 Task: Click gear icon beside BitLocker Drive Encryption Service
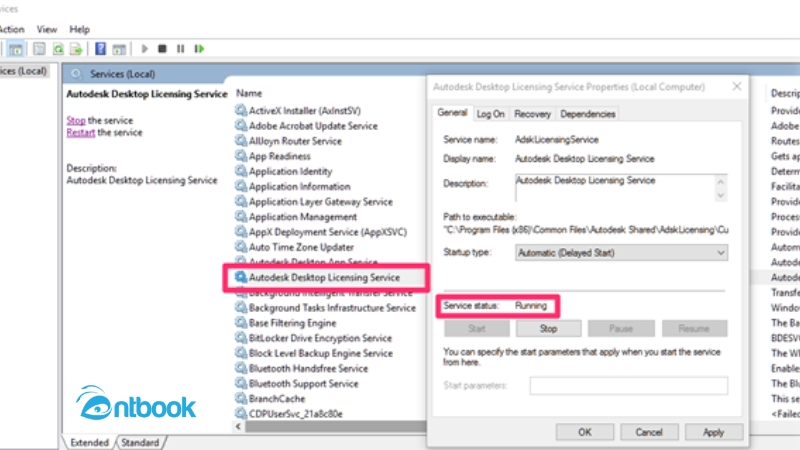tap(240, 338)
